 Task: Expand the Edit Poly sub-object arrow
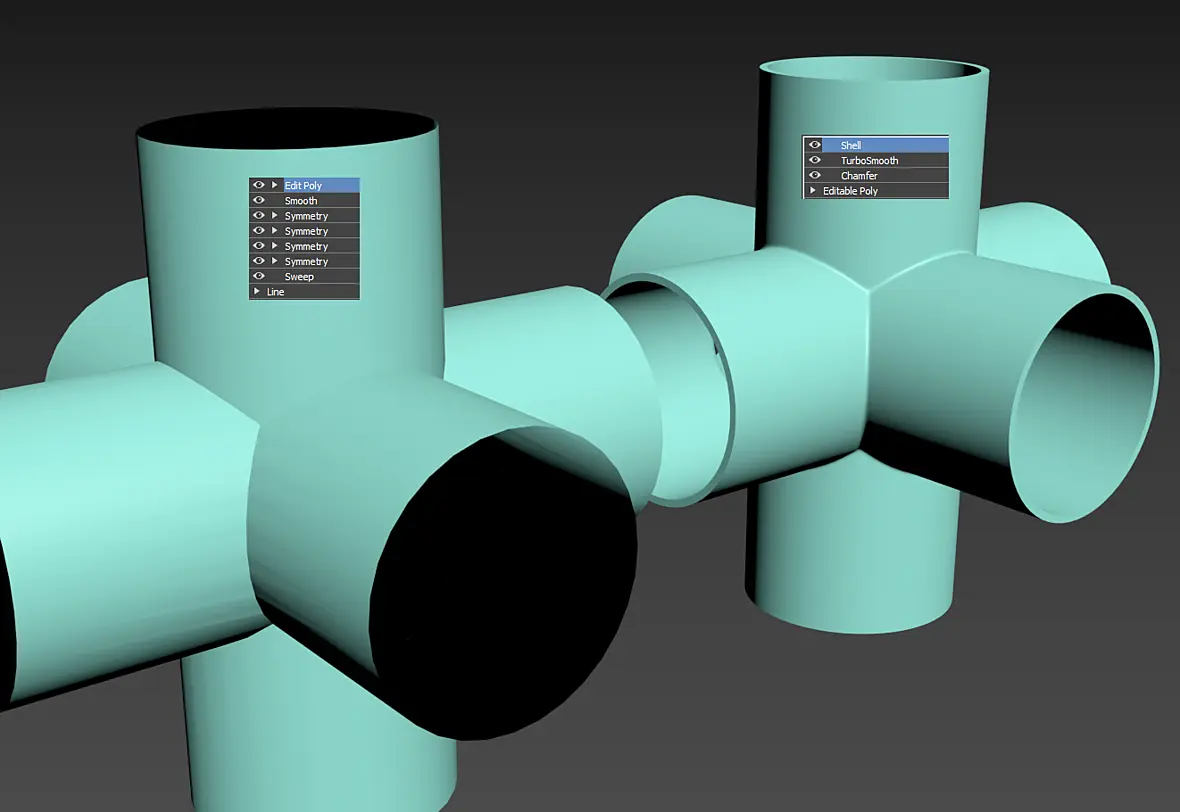275,185
